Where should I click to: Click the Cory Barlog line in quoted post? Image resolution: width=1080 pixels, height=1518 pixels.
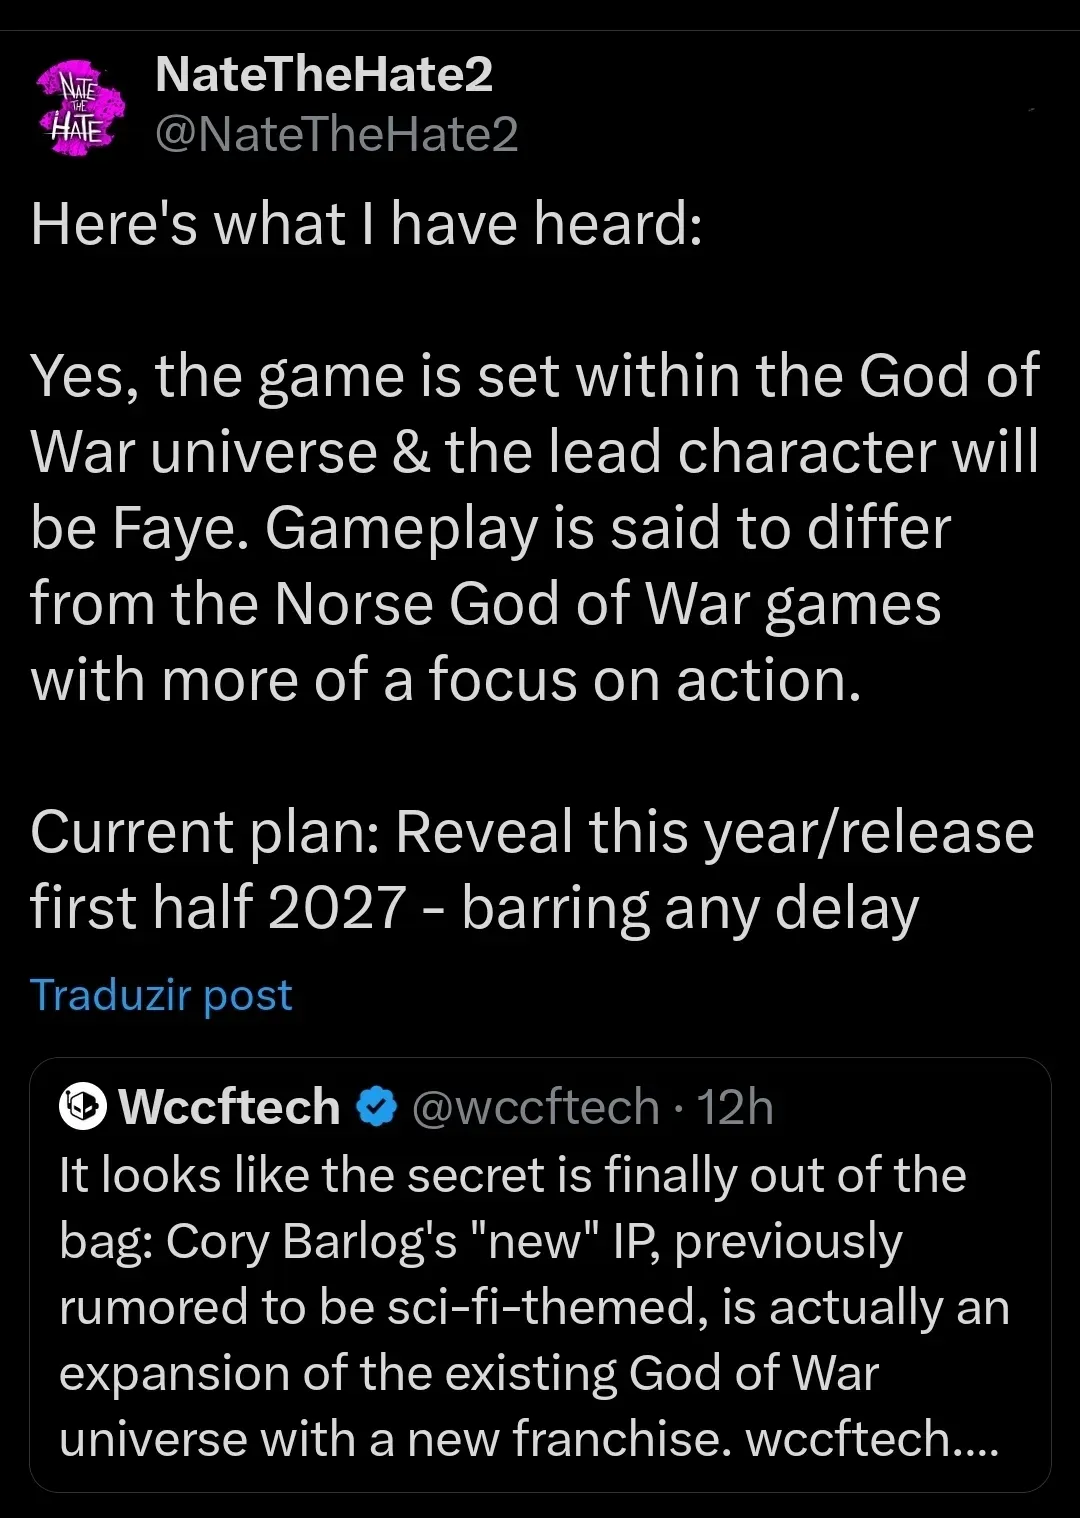pos(480,1241)
